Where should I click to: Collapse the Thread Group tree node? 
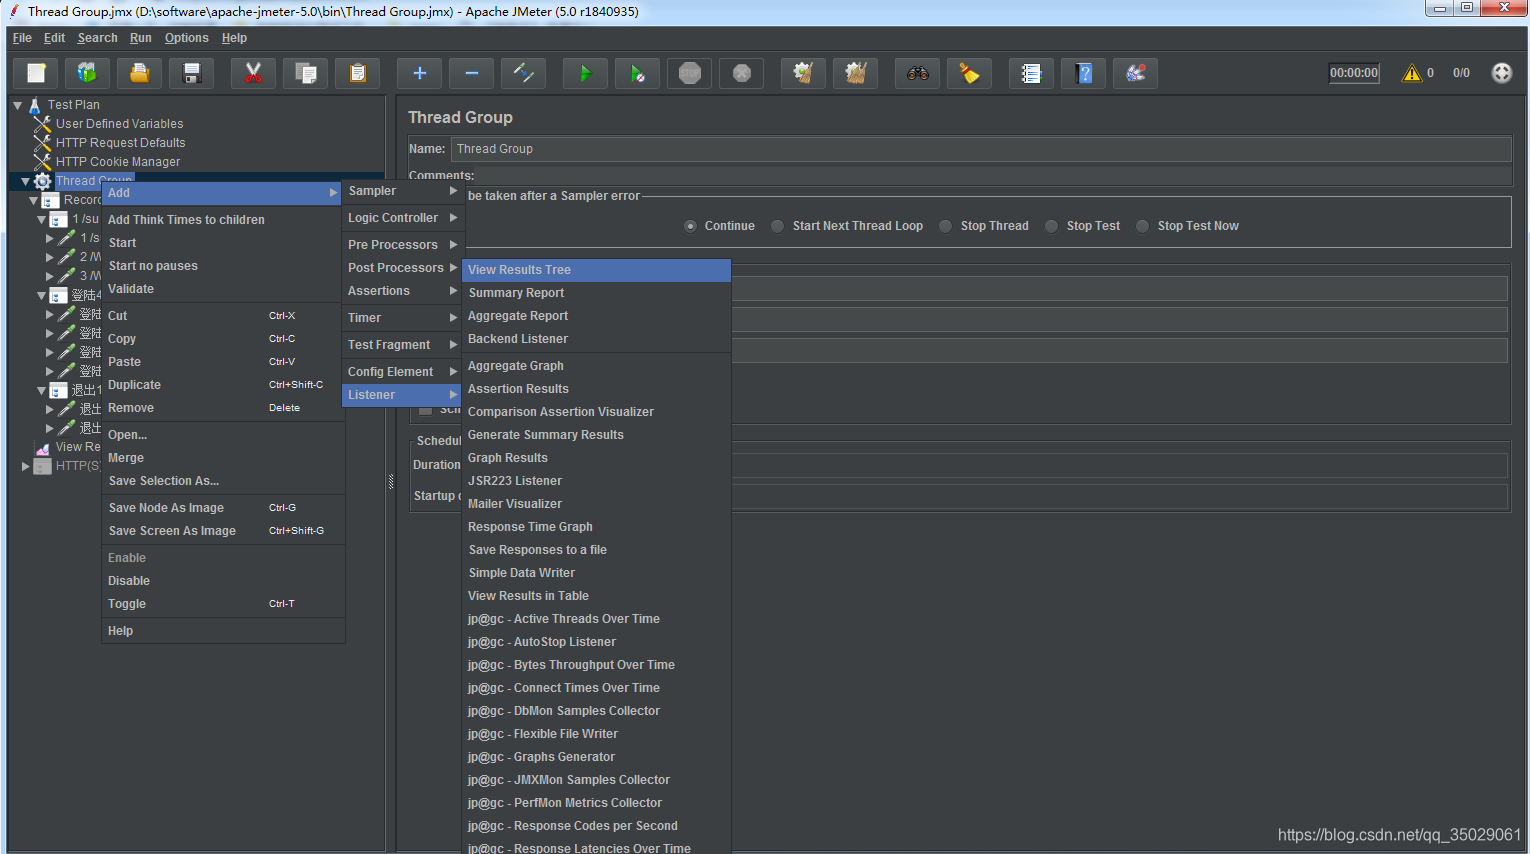coord(26,181)
